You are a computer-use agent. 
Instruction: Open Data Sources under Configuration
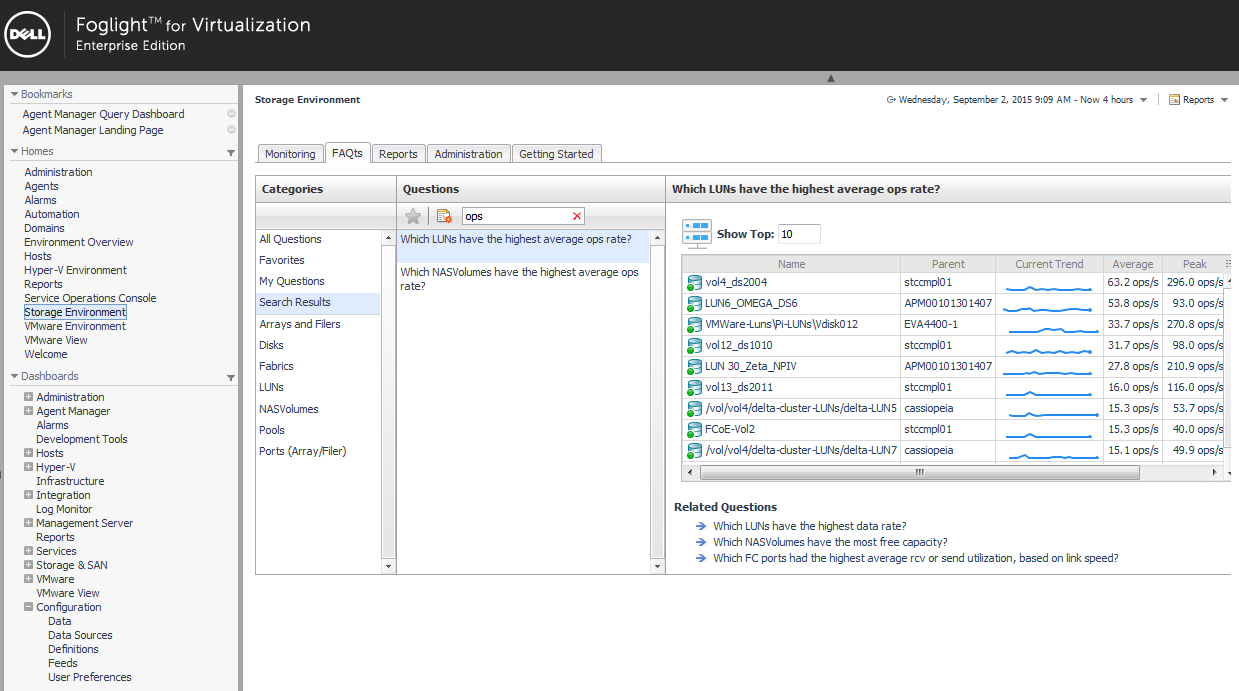coord(80,635)
